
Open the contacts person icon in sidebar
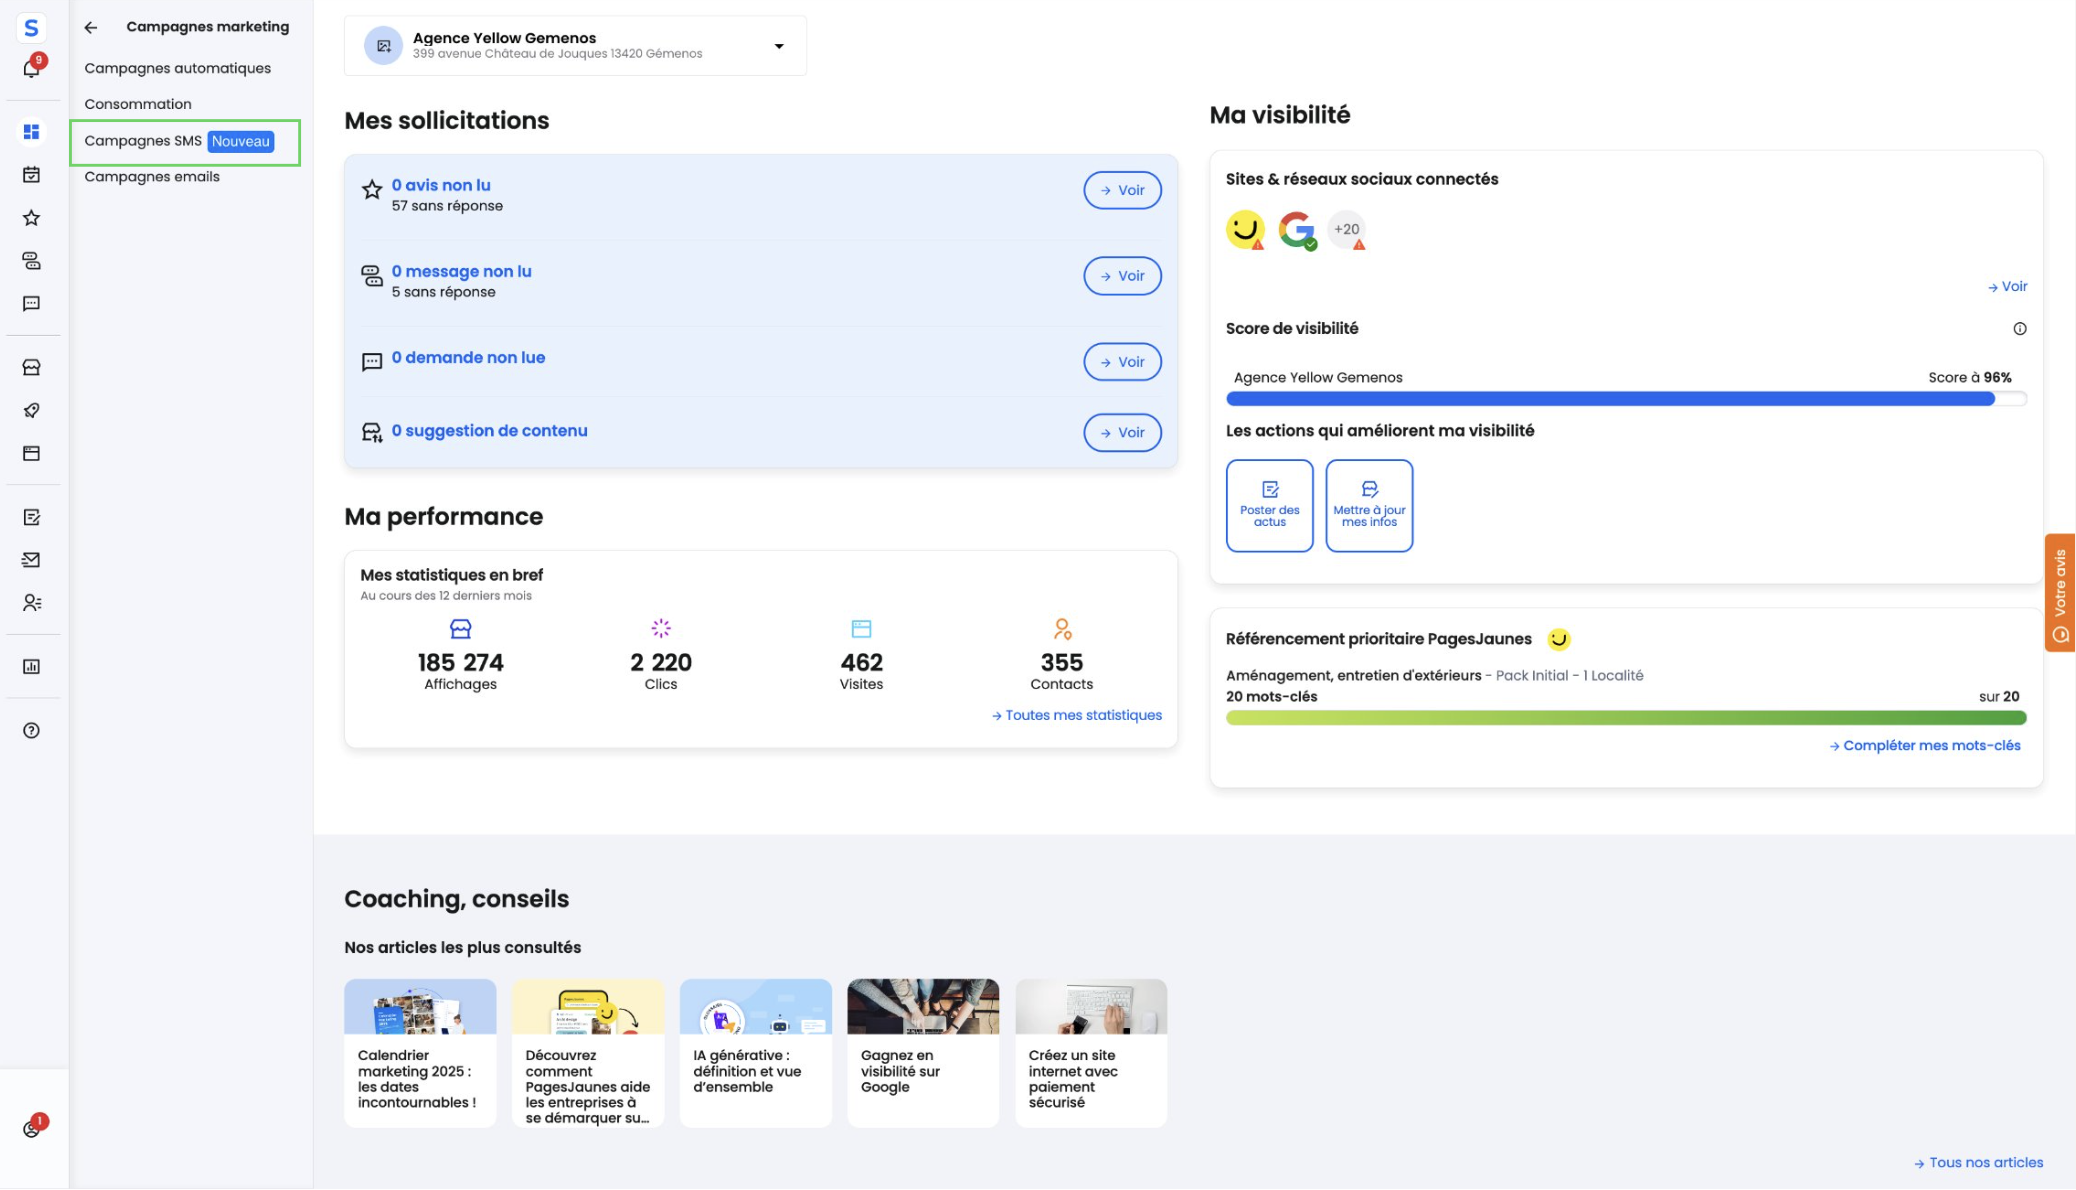point(31,603)
